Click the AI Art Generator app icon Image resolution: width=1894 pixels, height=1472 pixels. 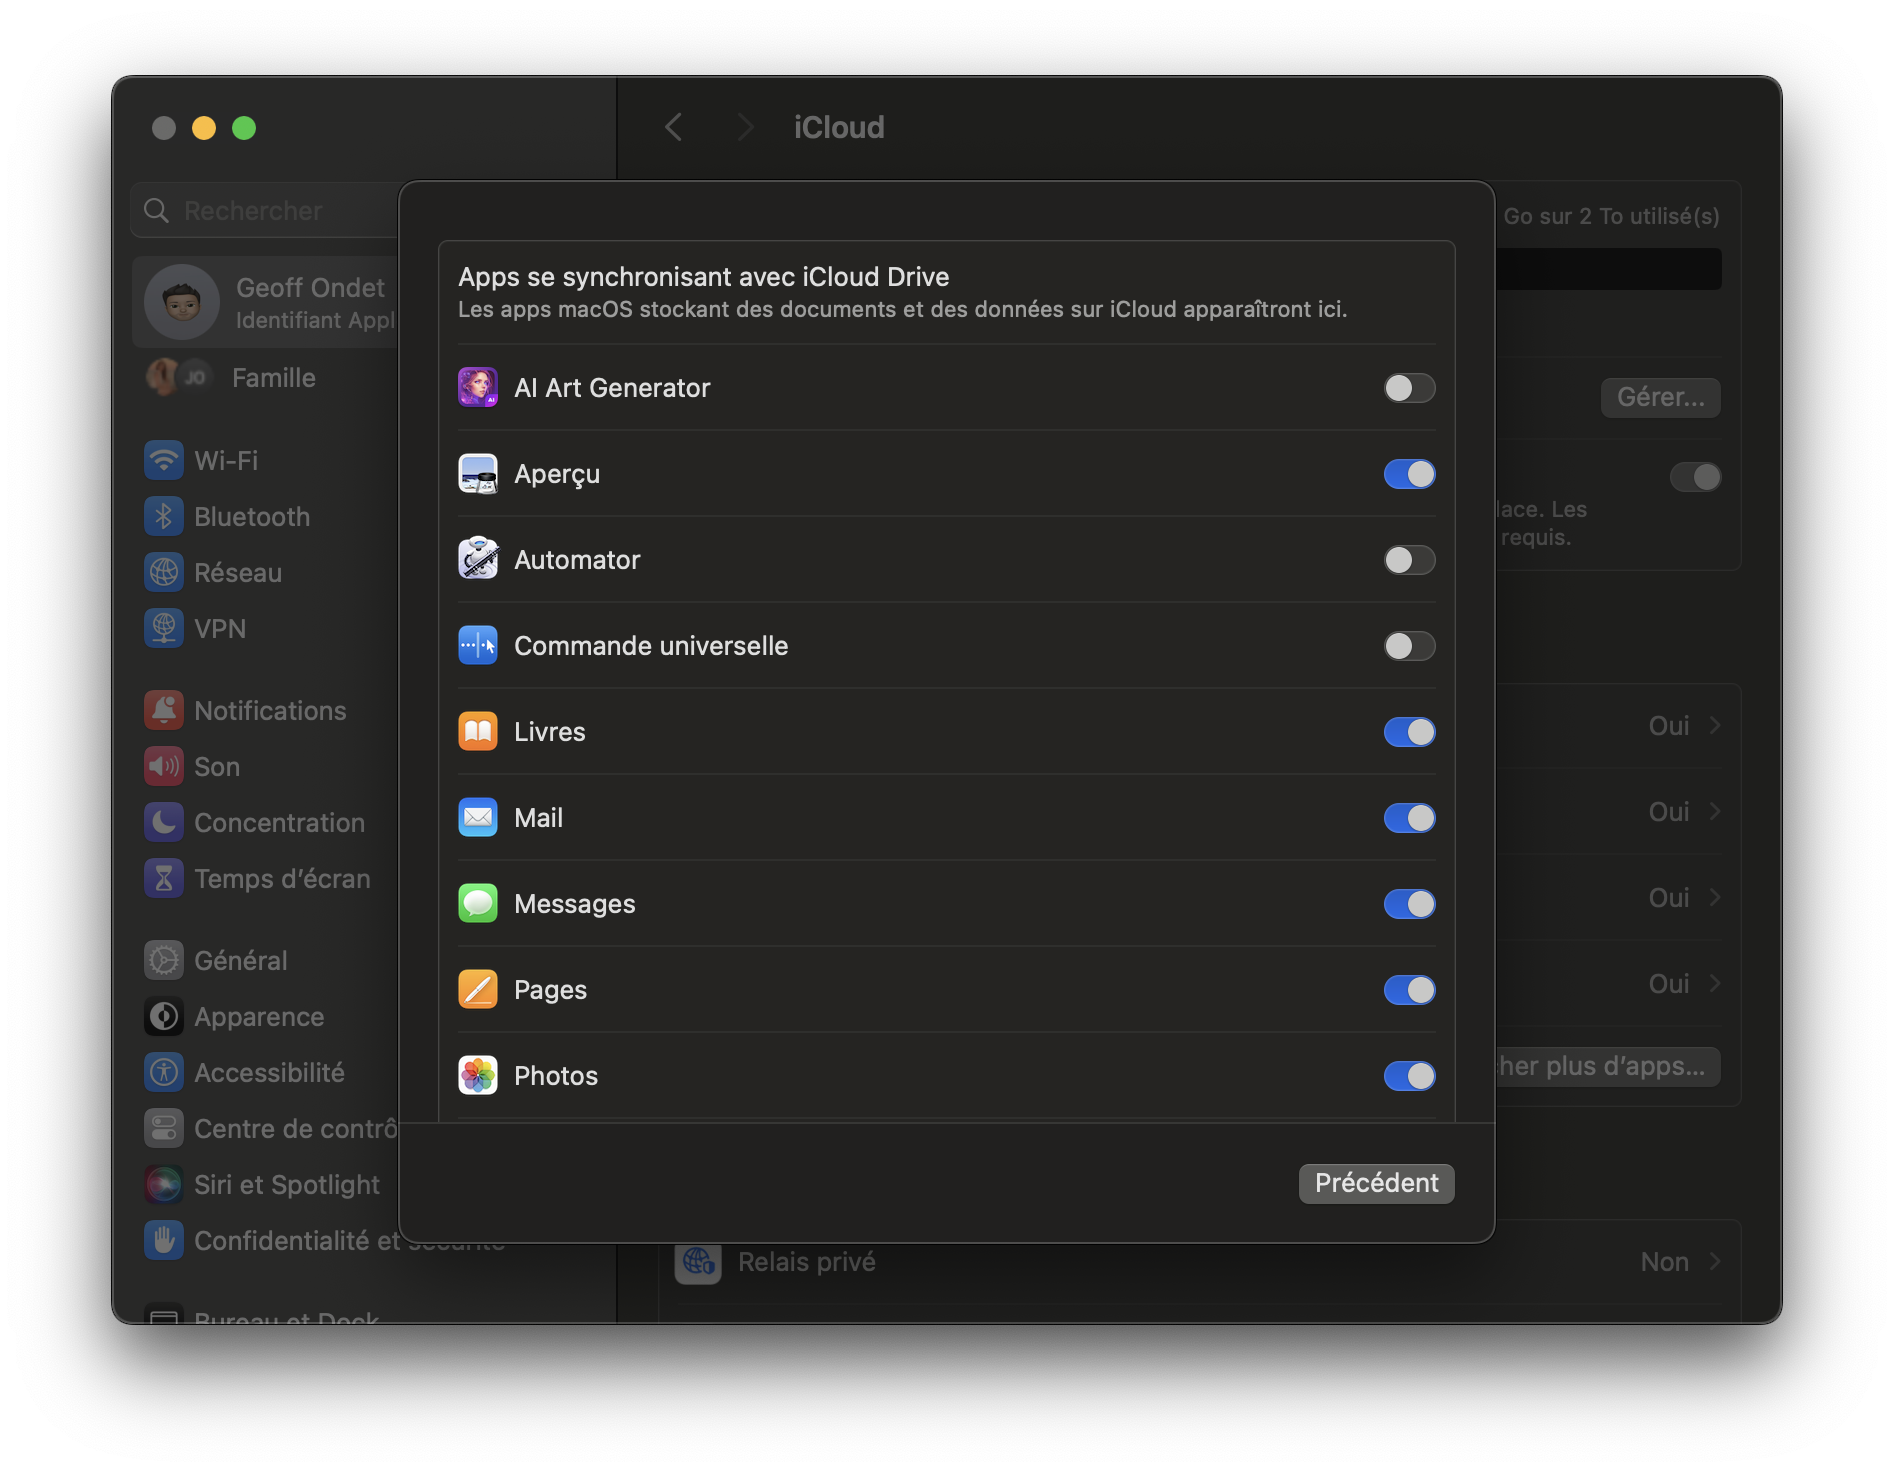tap(477, 388)
